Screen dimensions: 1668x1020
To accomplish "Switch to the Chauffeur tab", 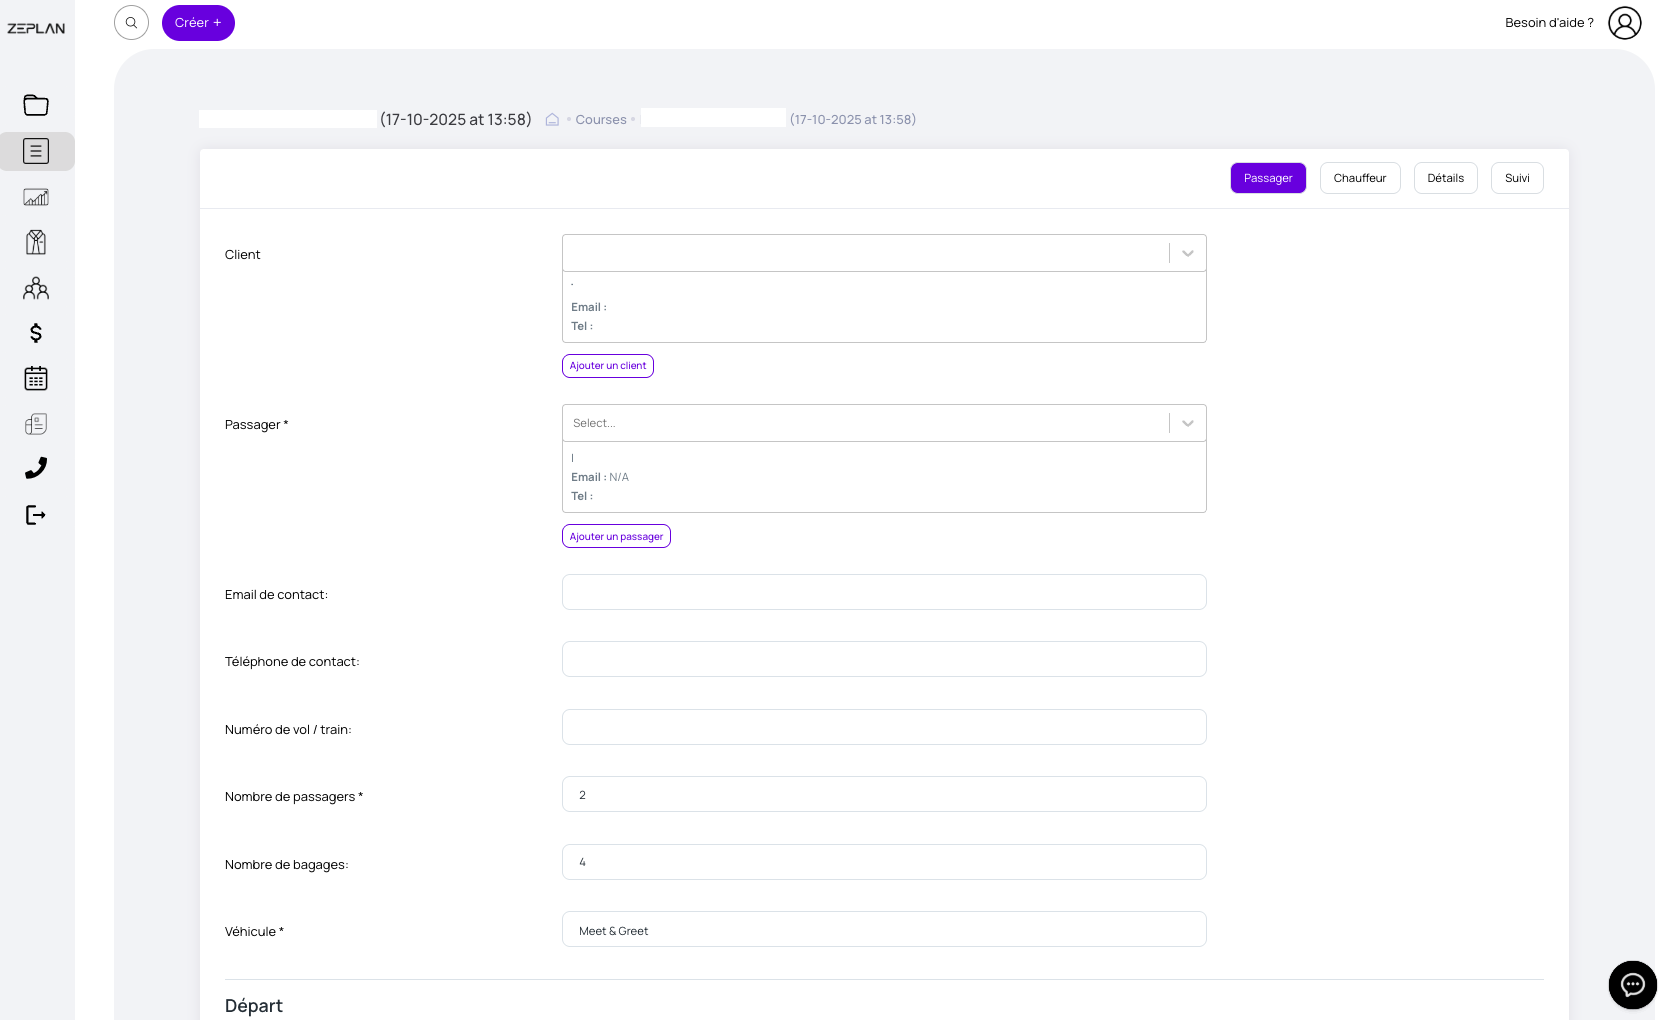I will pyautogui.click(x=1359, y=178).
